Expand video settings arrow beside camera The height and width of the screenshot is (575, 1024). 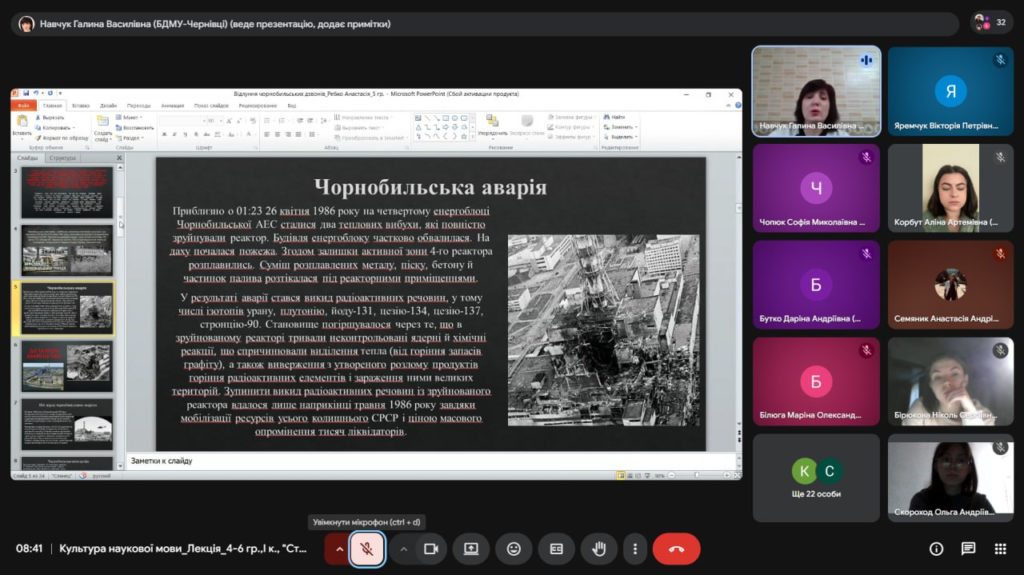[404, 549]
